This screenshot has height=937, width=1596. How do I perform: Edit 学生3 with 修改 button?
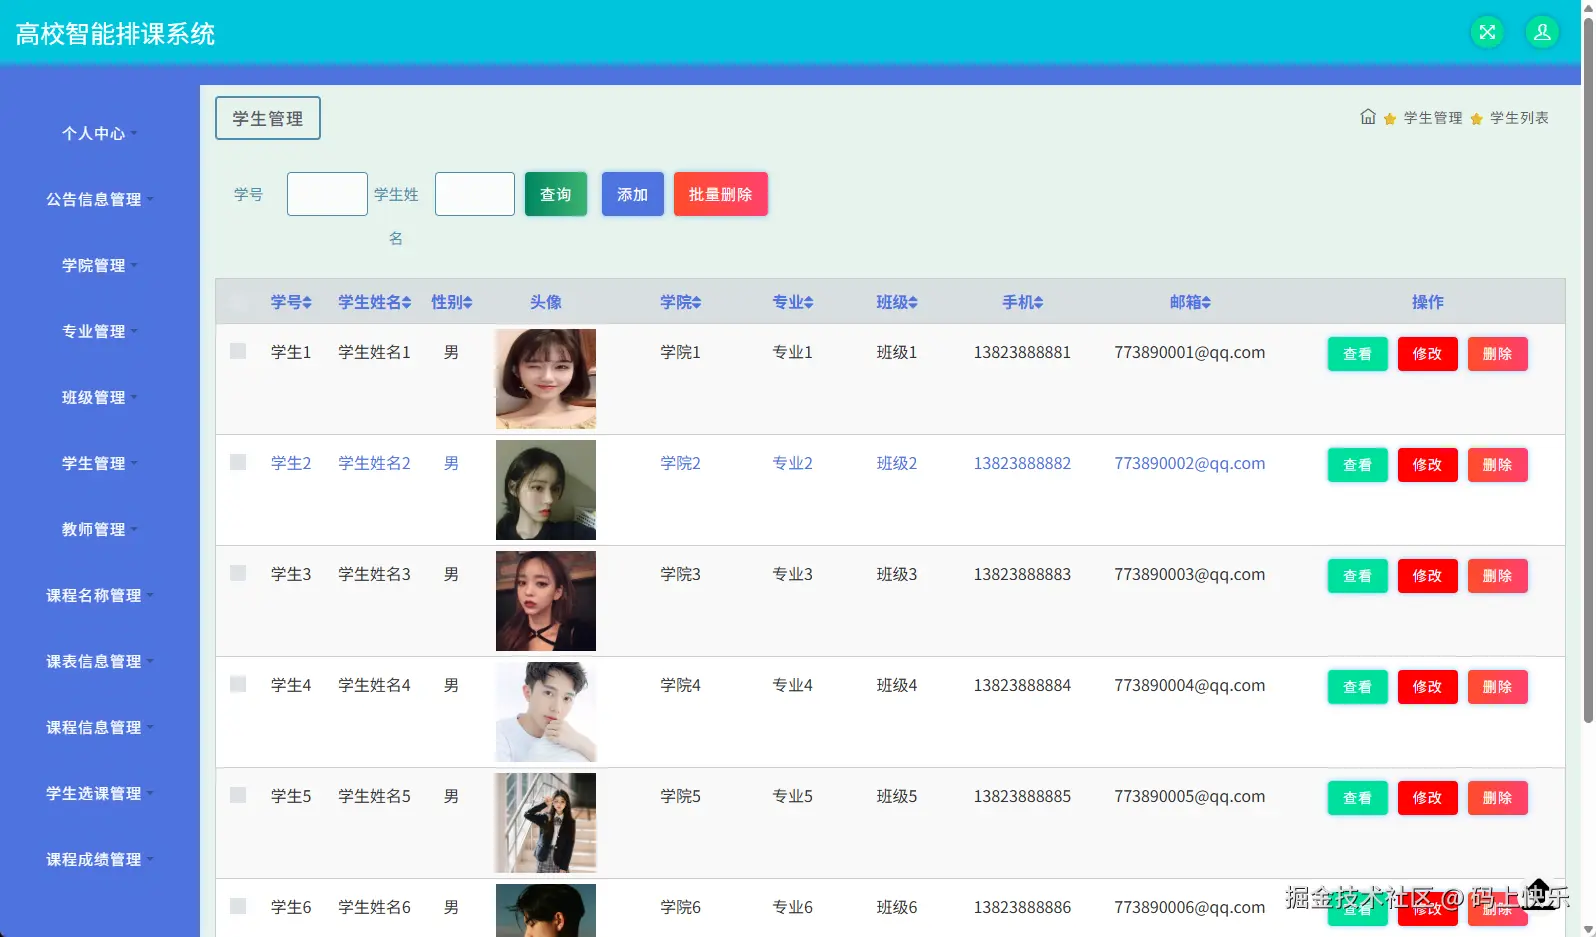[x=1427, y=576]
